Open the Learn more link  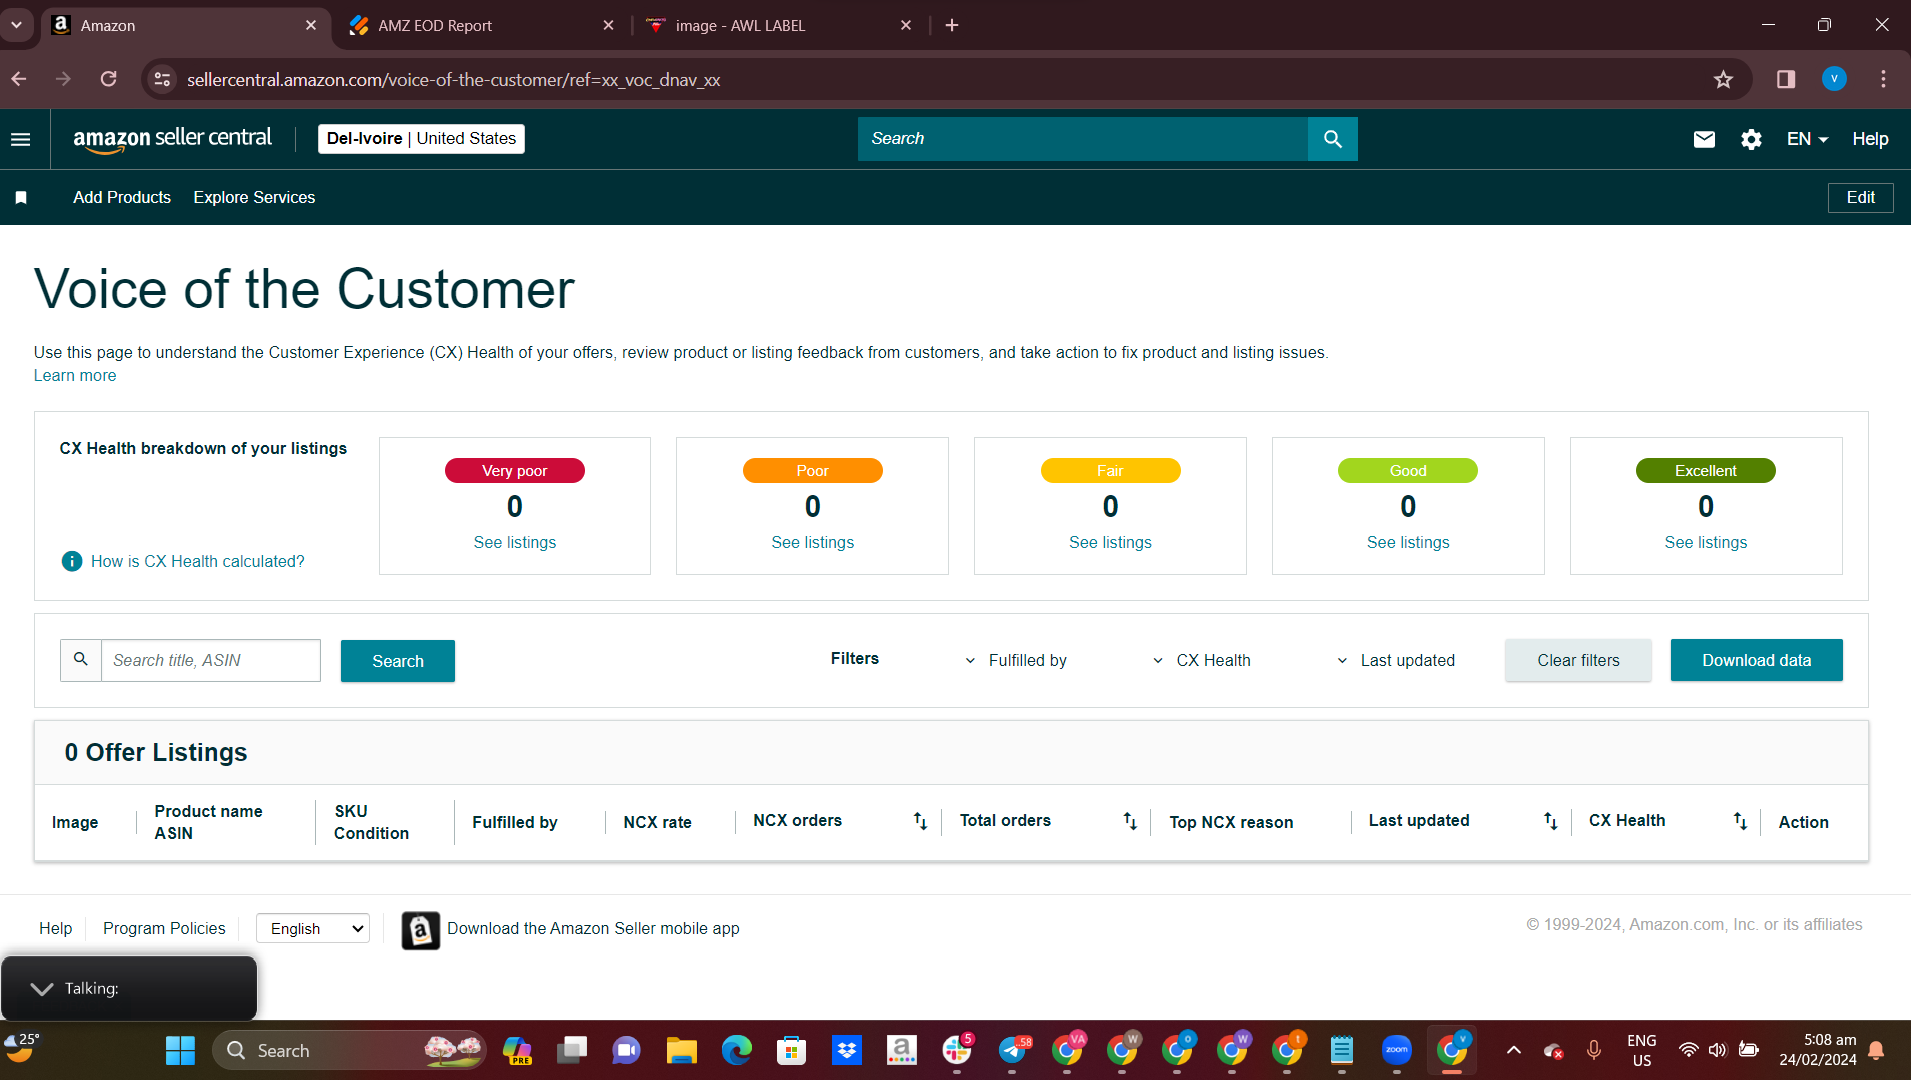tap(75, 376)
